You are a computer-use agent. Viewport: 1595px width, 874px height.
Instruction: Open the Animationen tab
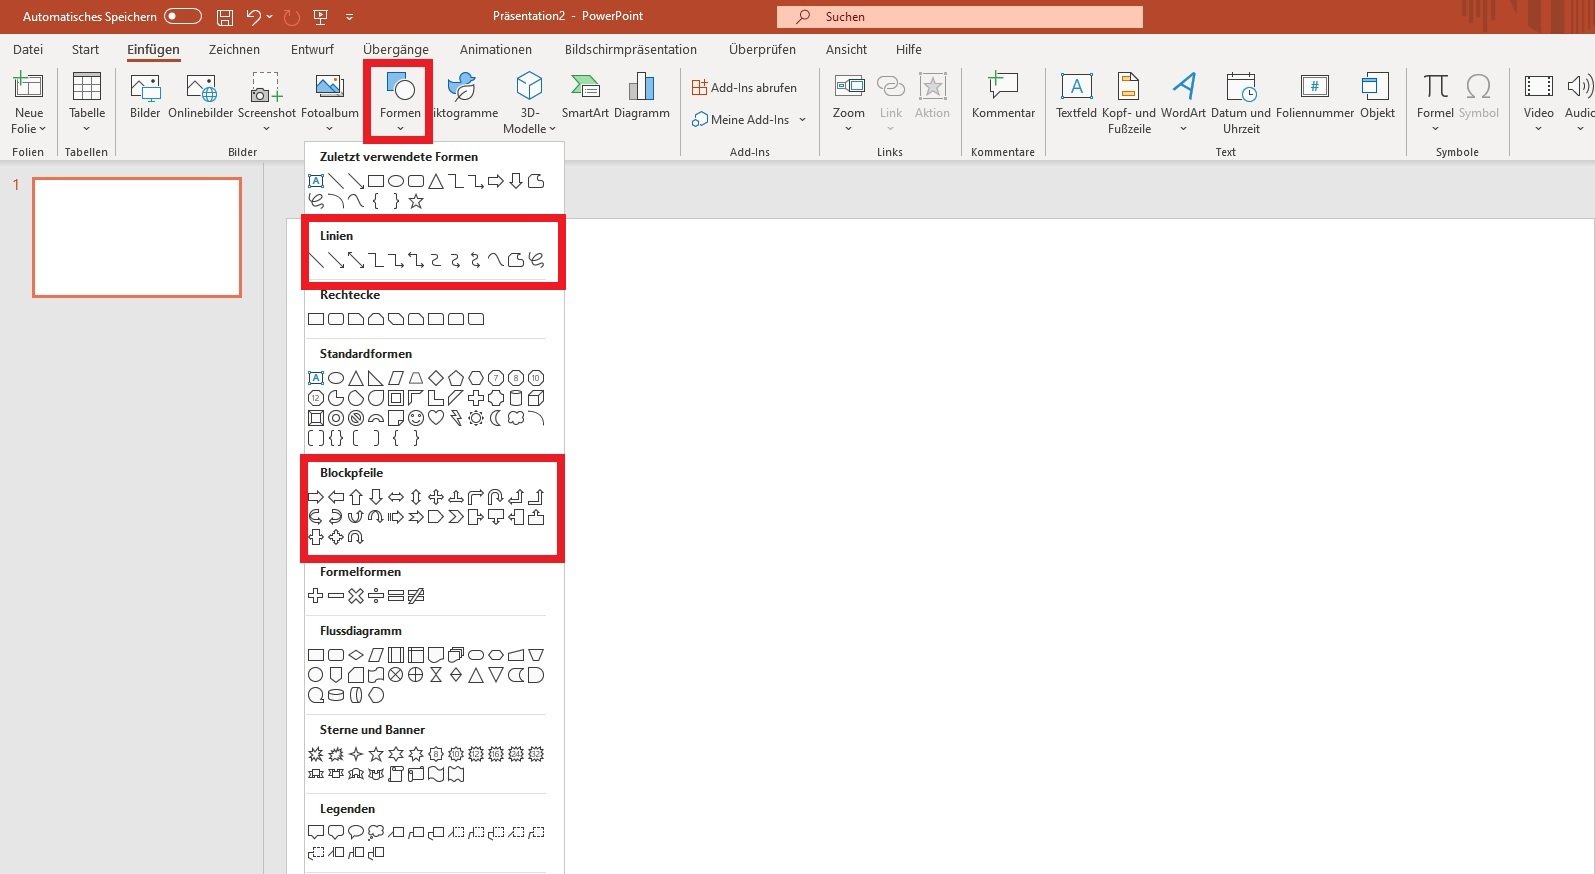(x=496, y=49)
